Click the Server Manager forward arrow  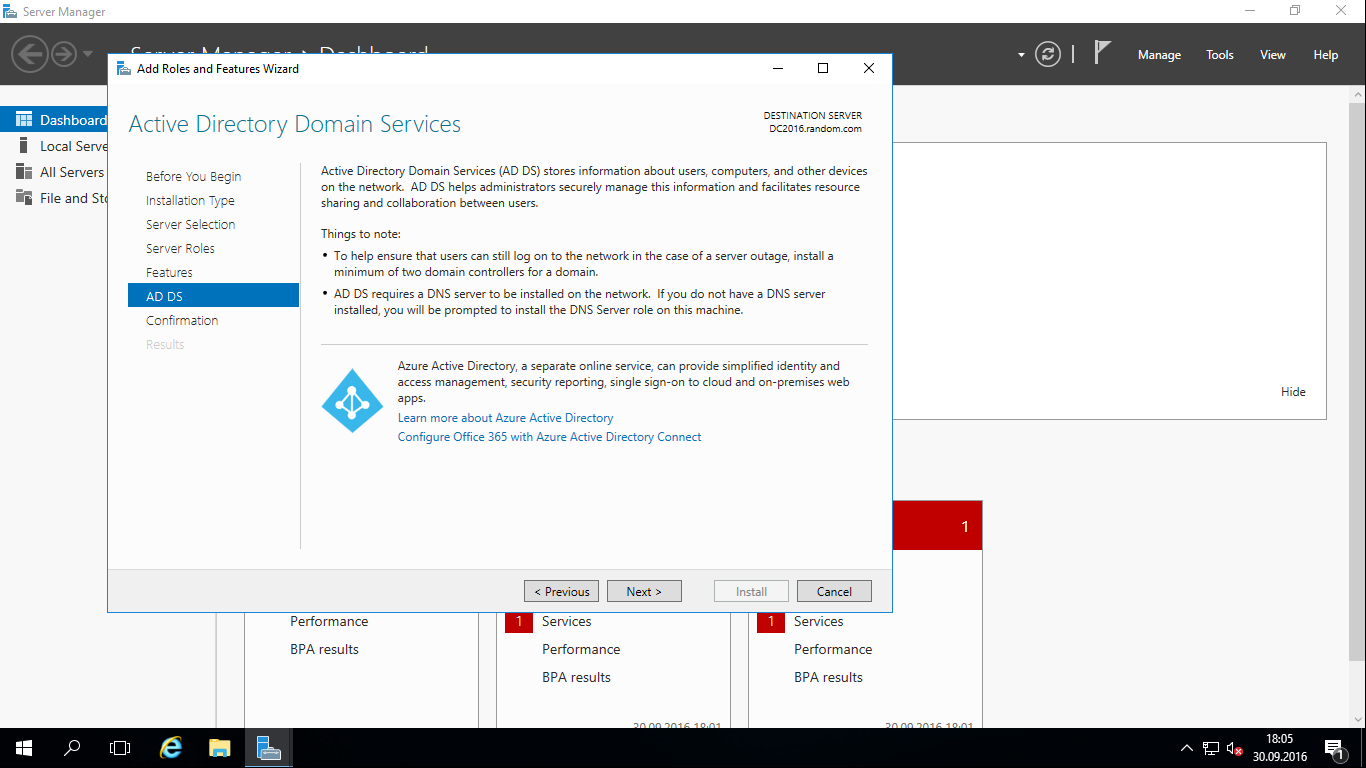(63, 53)
